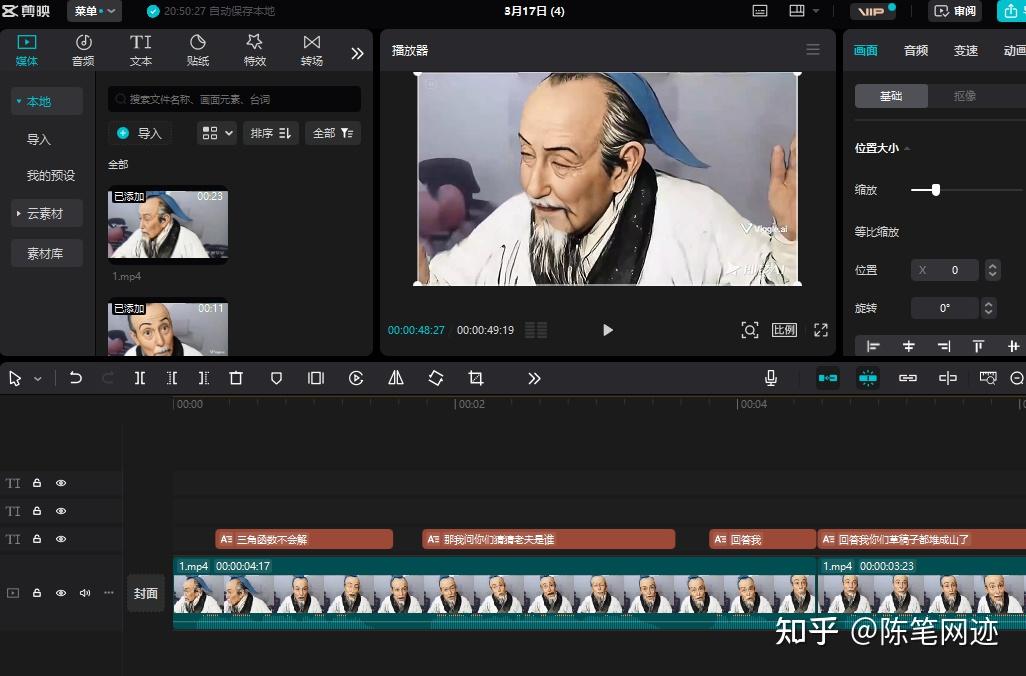Open the 素材库 material library

(46, 253)
